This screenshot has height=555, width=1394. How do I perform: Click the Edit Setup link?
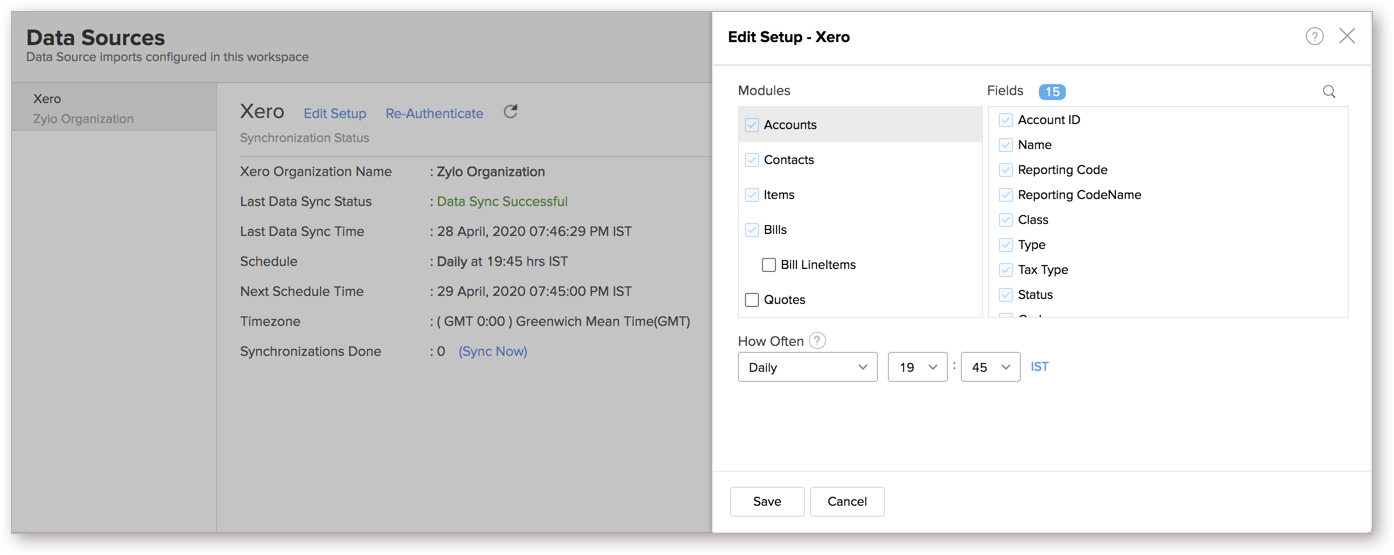(335, 114)
